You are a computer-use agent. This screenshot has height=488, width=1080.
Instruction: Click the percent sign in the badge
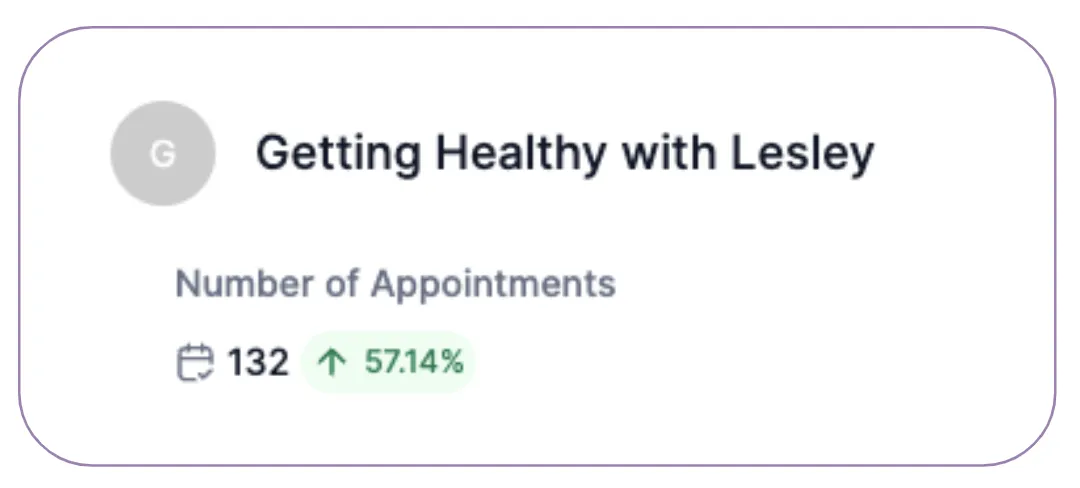(x=453, y=362)
